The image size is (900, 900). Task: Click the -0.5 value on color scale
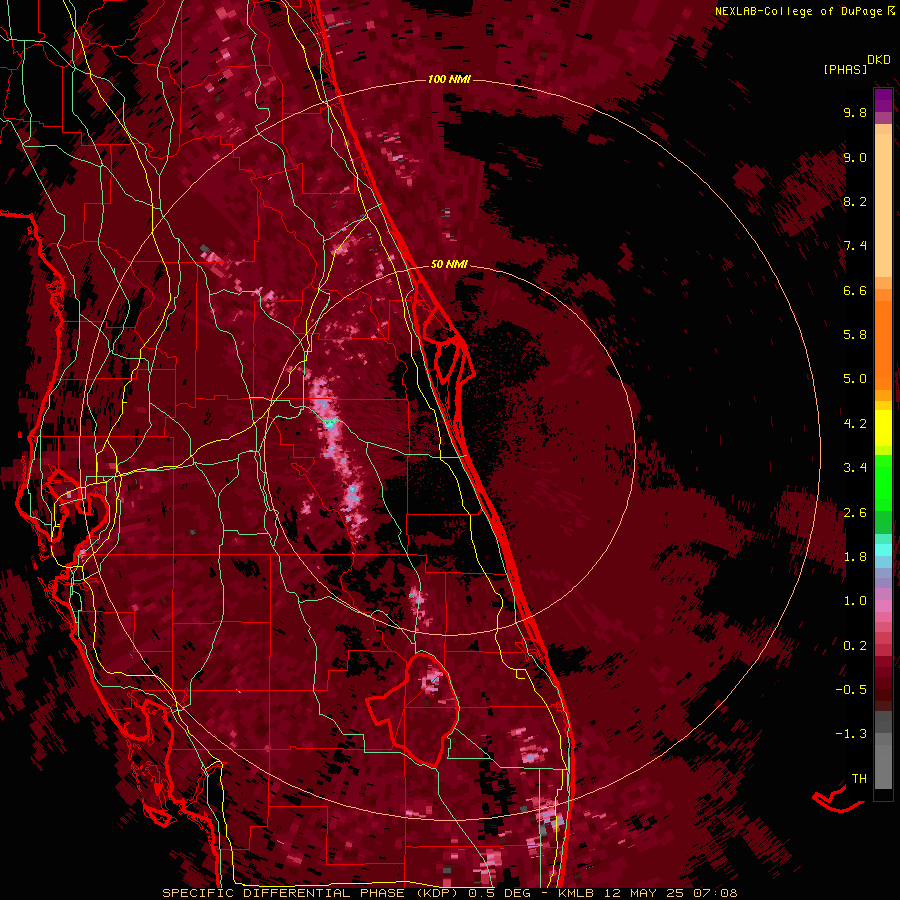(851, 690)
